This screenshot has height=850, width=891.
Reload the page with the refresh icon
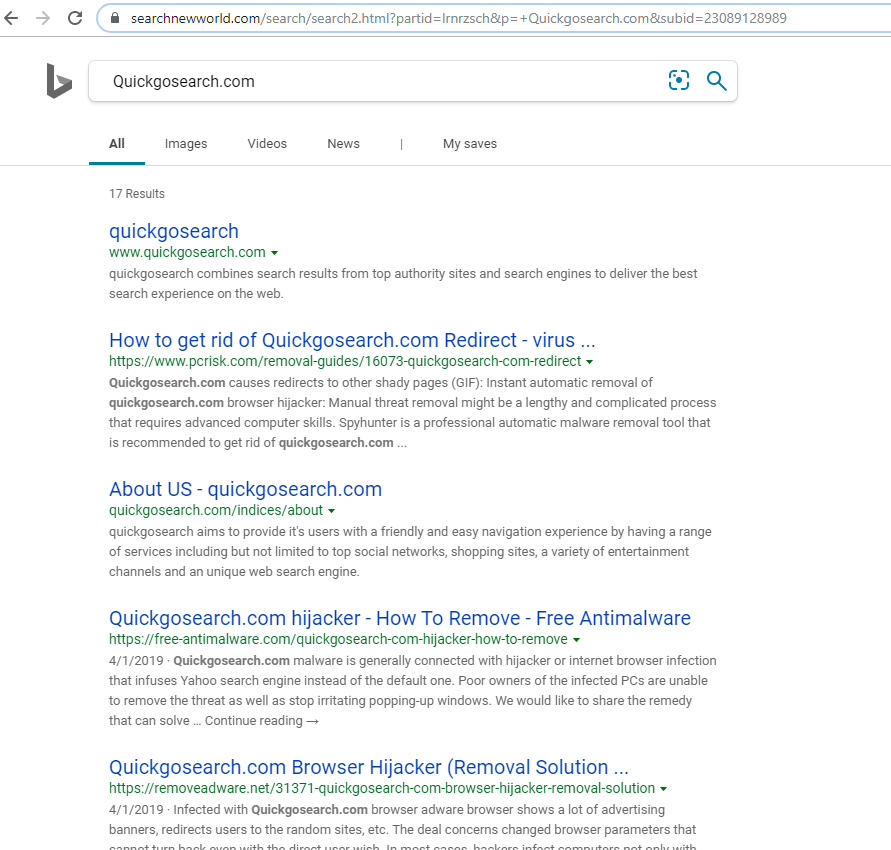[x=75, y=18]
